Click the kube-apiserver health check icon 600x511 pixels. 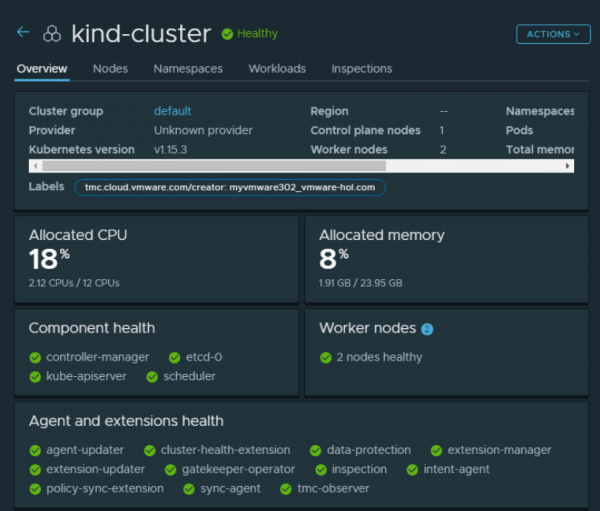[35, 377]
